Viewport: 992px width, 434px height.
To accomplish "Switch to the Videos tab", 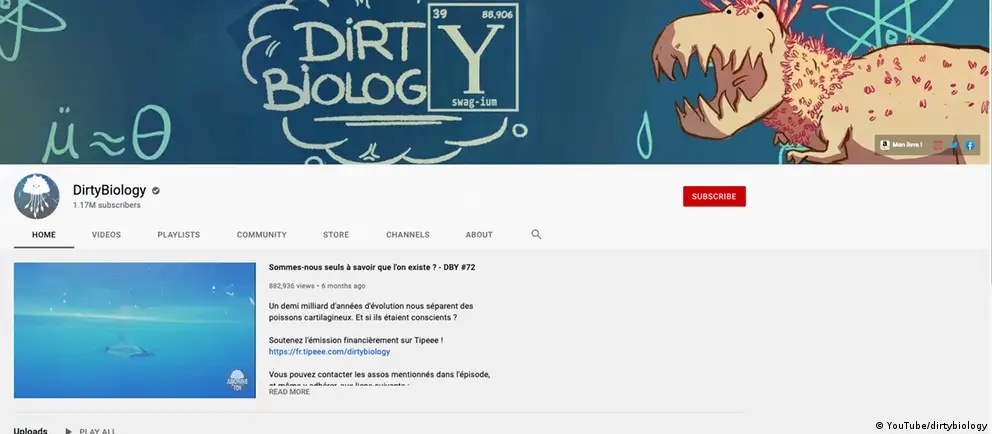I will tap(106, 235).
